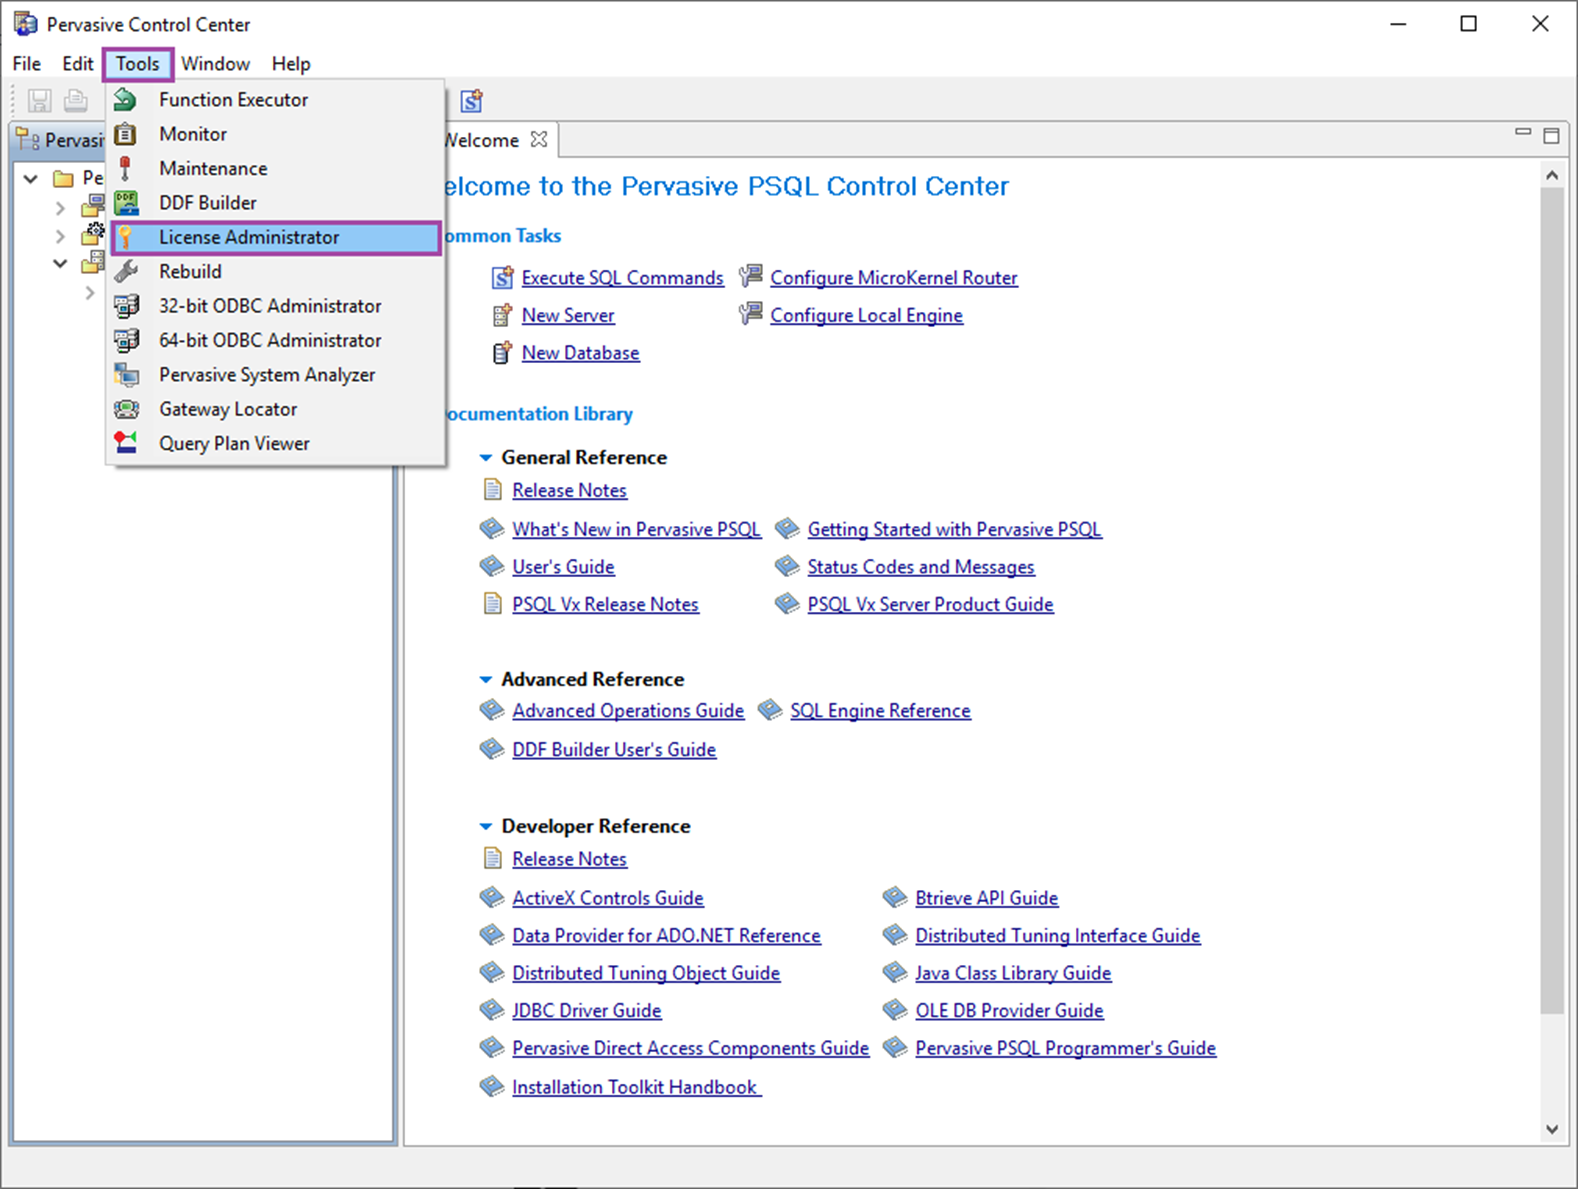This screenshot has height=1189, width=1578.
Task: Click the DDF Builder icon
Action: tap(126, 203)
